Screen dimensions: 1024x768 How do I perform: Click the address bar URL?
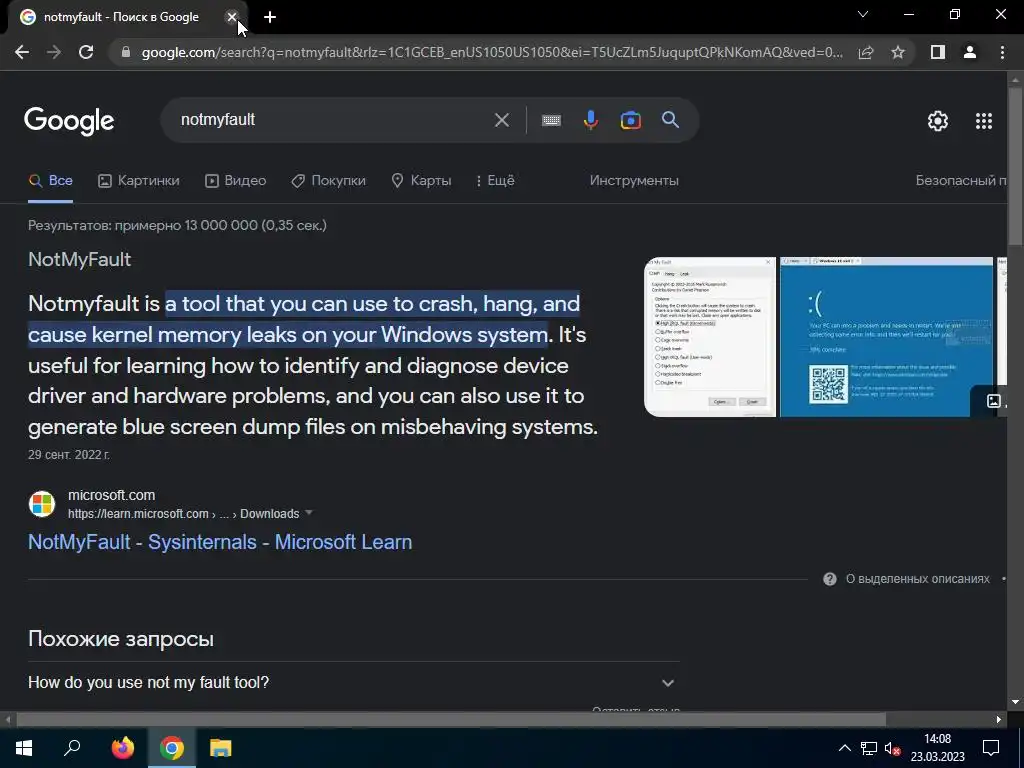click(x=492, y=52)
